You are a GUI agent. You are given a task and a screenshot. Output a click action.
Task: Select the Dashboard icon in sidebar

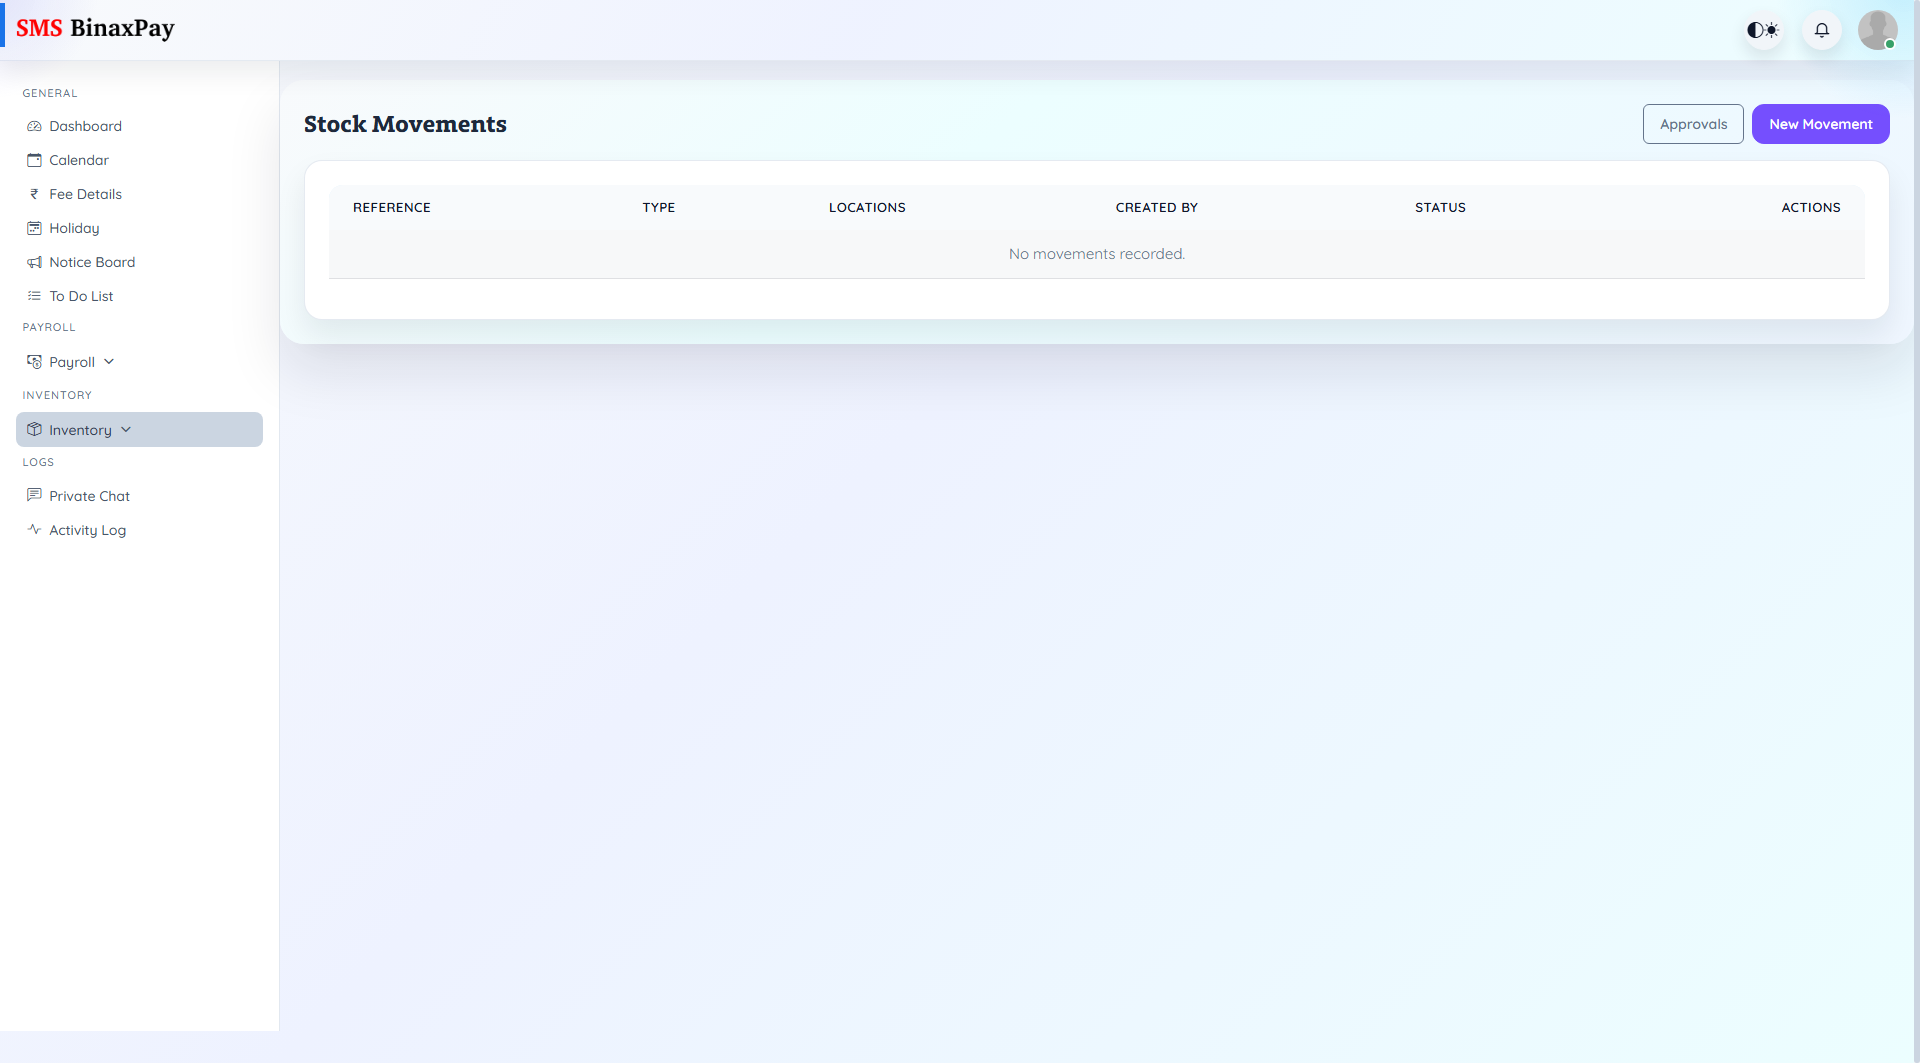tap(34, 126)
